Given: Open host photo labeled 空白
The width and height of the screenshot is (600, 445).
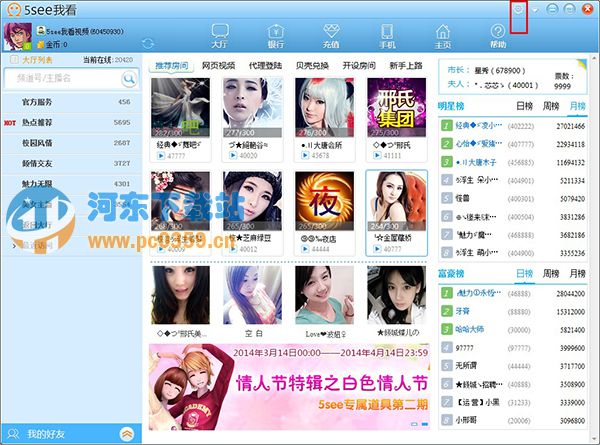Looking at the screenshot, I should pyautogui.click(x=253, y=295).
